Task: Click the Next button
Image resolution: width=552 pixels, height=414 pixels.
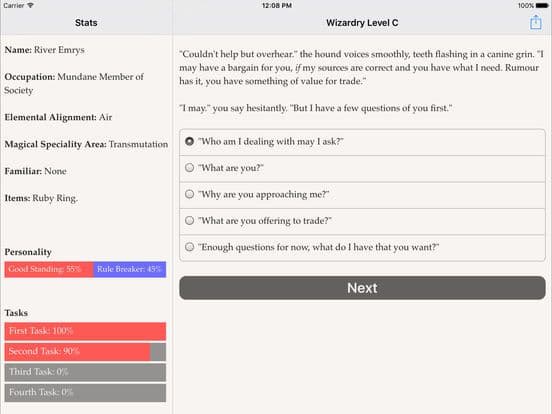Action: [x=362, y=288]
